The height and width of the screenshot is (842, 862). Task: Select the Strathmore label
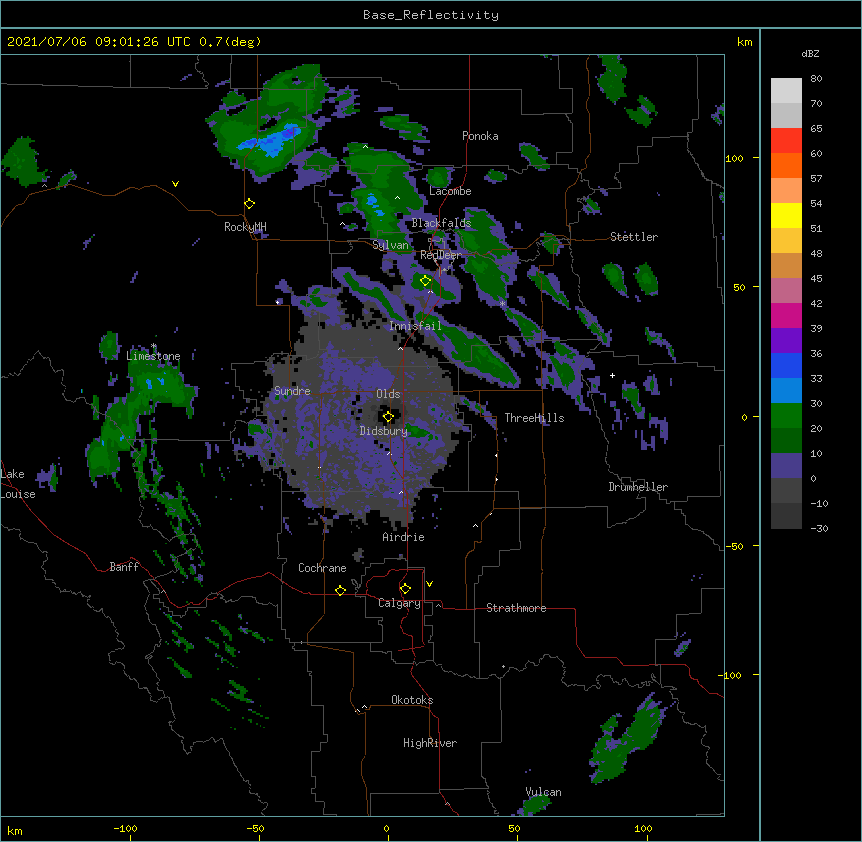516,608
